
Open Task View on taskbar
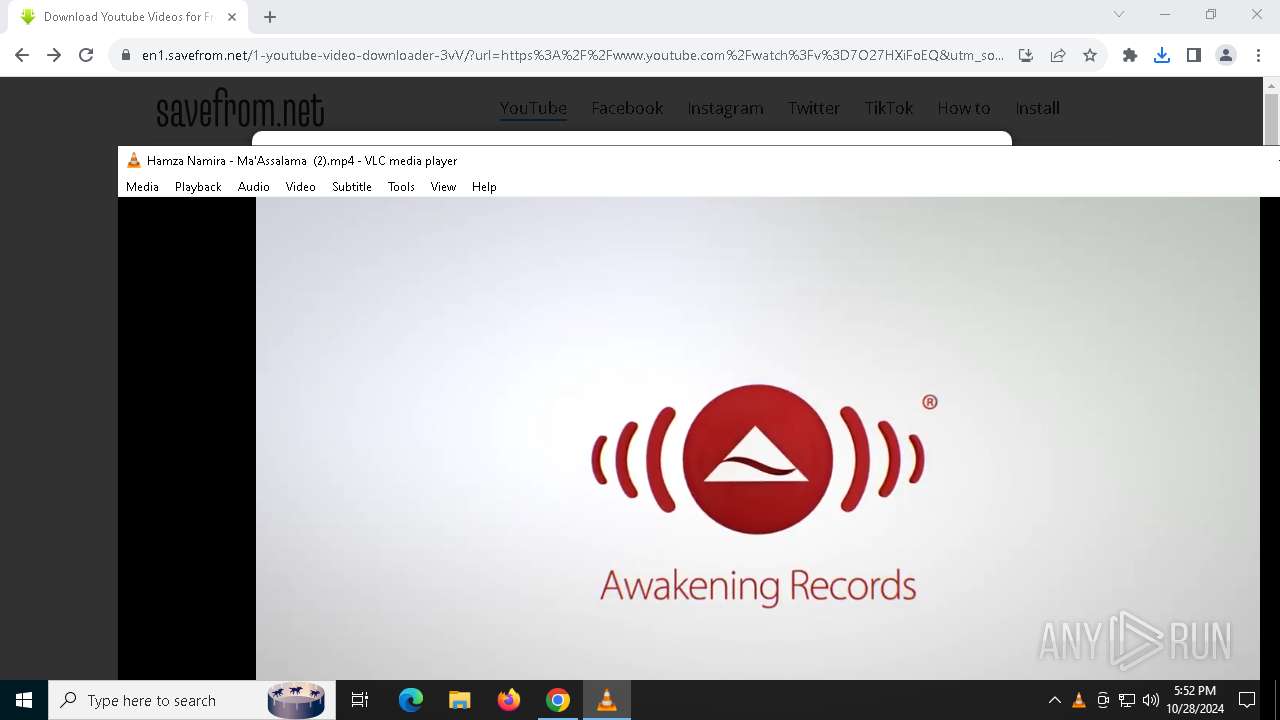360,700
